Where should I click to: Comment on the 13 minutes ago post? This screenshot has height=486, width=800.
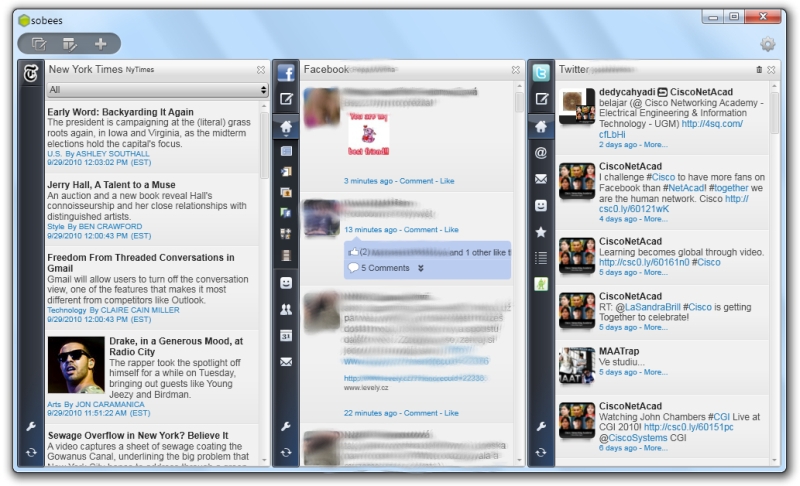tap(420, 229)
